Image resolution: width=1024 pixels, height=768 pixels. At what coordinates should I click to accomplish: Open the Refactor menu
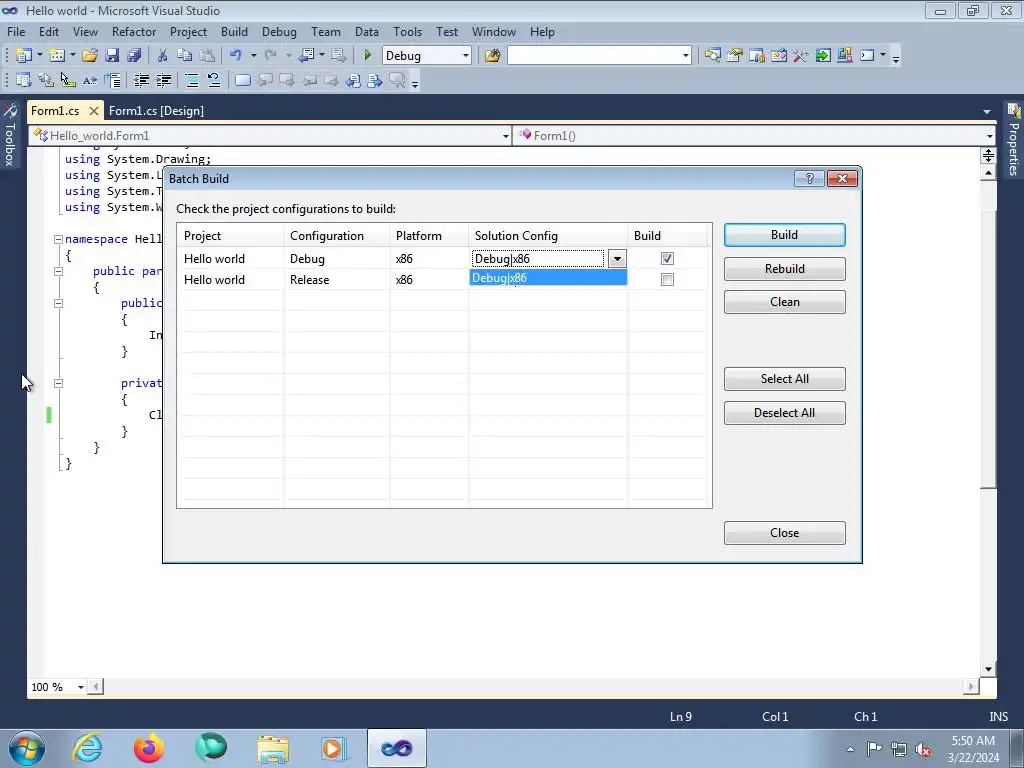(134, 31)
